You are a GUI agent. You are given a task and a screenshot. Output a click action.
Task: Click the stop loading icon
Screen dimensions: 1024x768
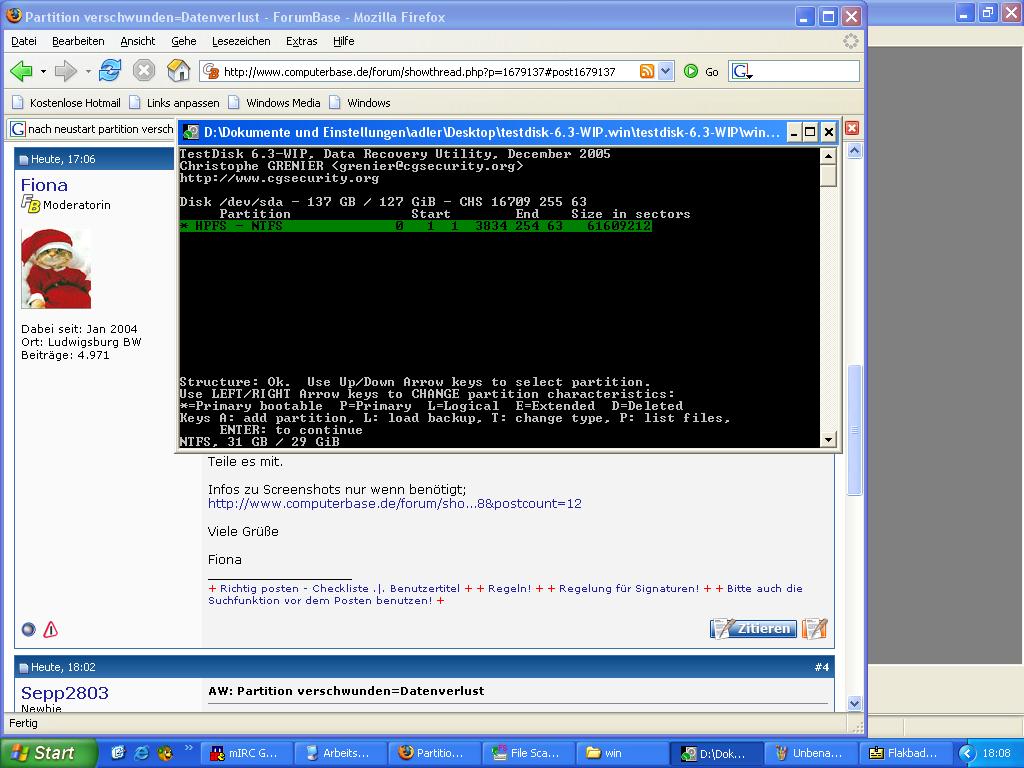pos(144,71)
